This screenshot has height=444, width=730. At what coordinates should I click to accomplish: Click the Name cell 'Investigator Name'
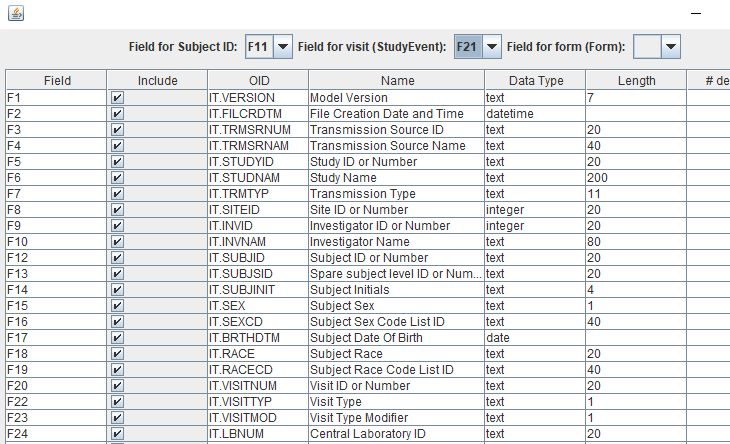(x=396, y=242)
